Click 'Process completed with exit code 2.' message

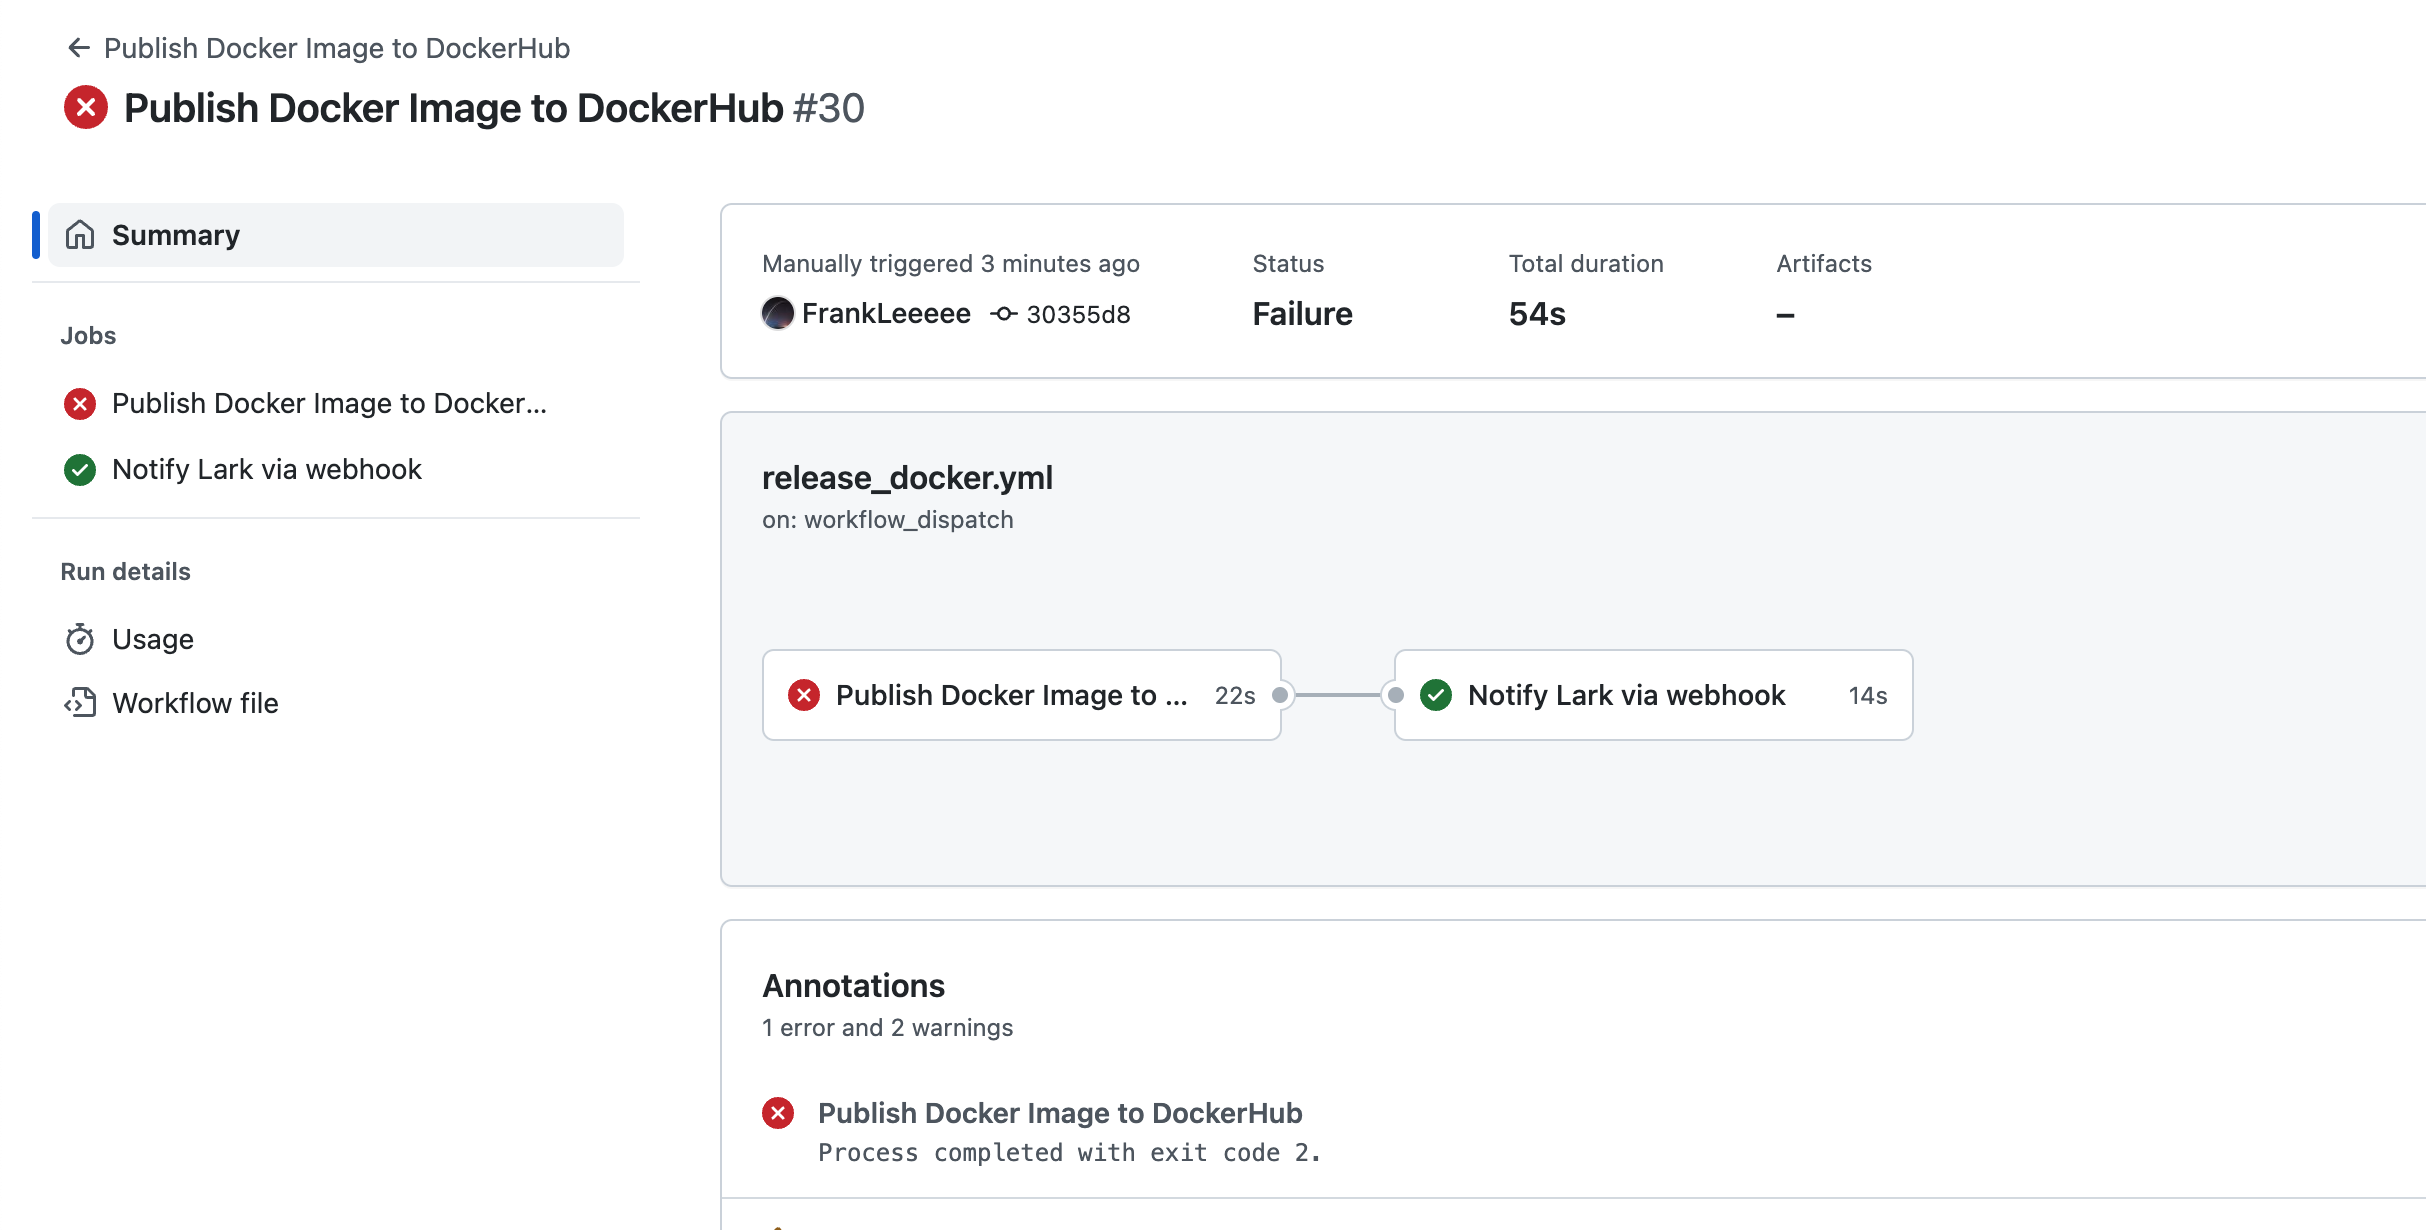click(1069, 1153)
